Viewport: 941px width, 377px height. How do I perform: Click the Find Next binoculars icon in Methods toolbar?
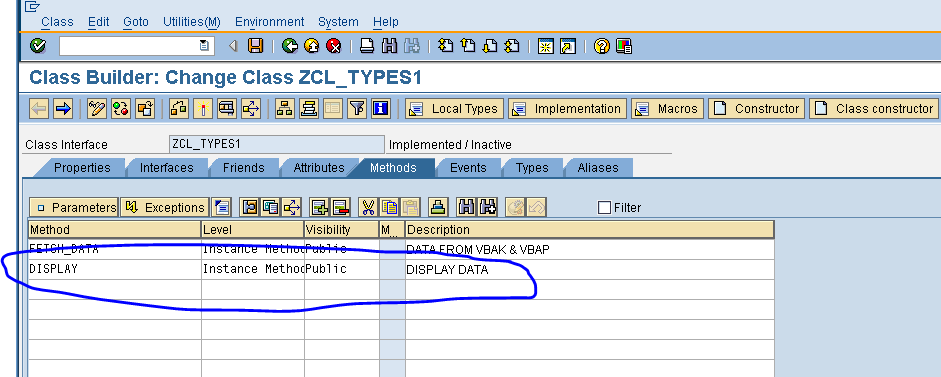(x=487, y=207)
